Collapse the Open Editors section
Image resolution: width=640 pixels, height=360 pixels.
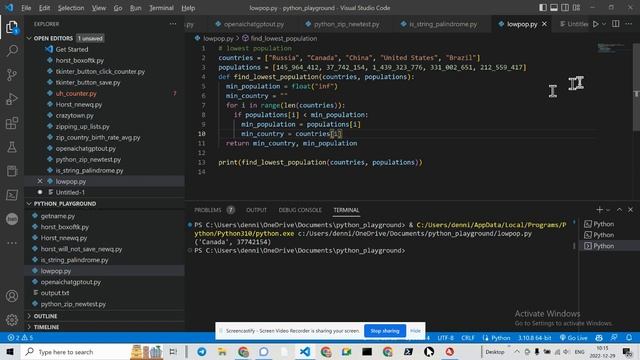[53, 38]
